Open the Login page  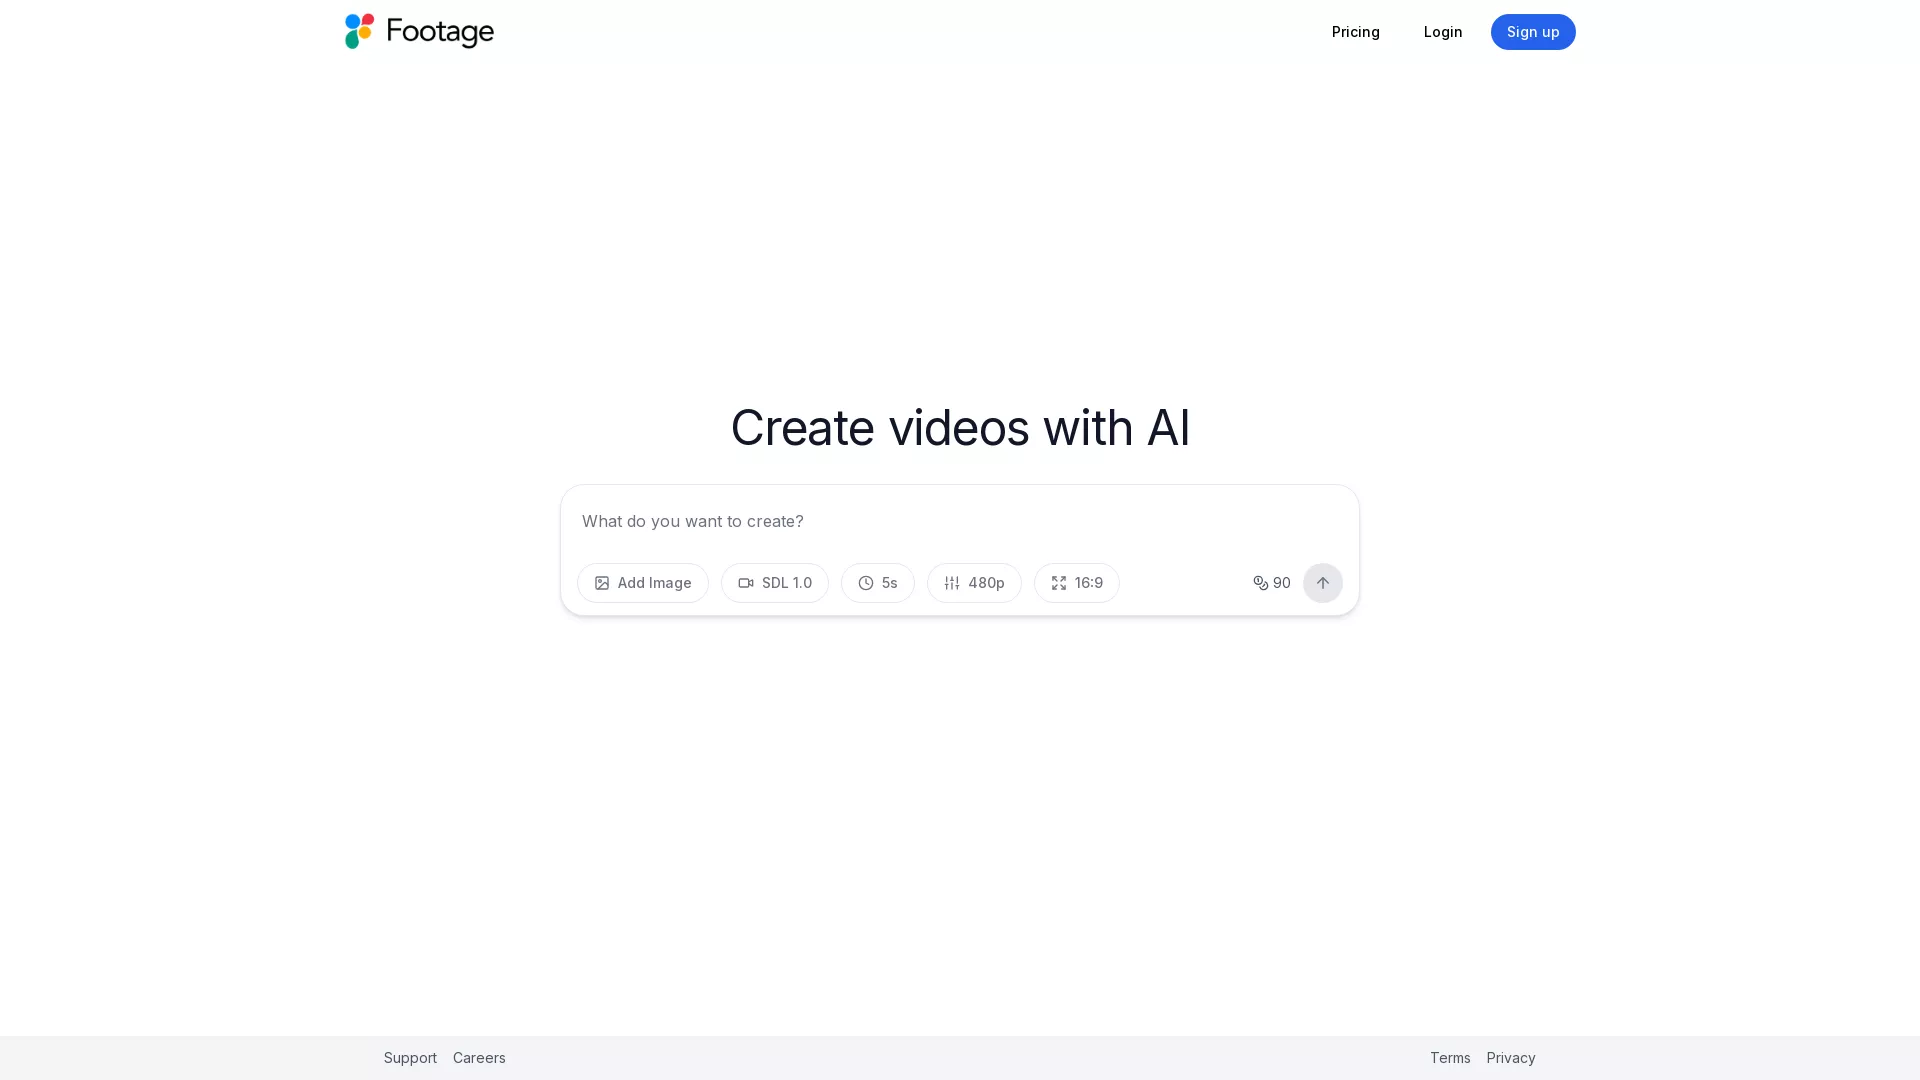pos(1442,32)
